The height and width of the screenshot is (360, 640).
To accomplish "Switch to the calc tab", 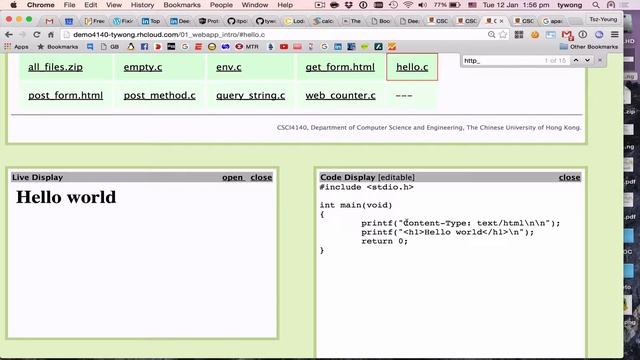I will click(x=323, y=21).
